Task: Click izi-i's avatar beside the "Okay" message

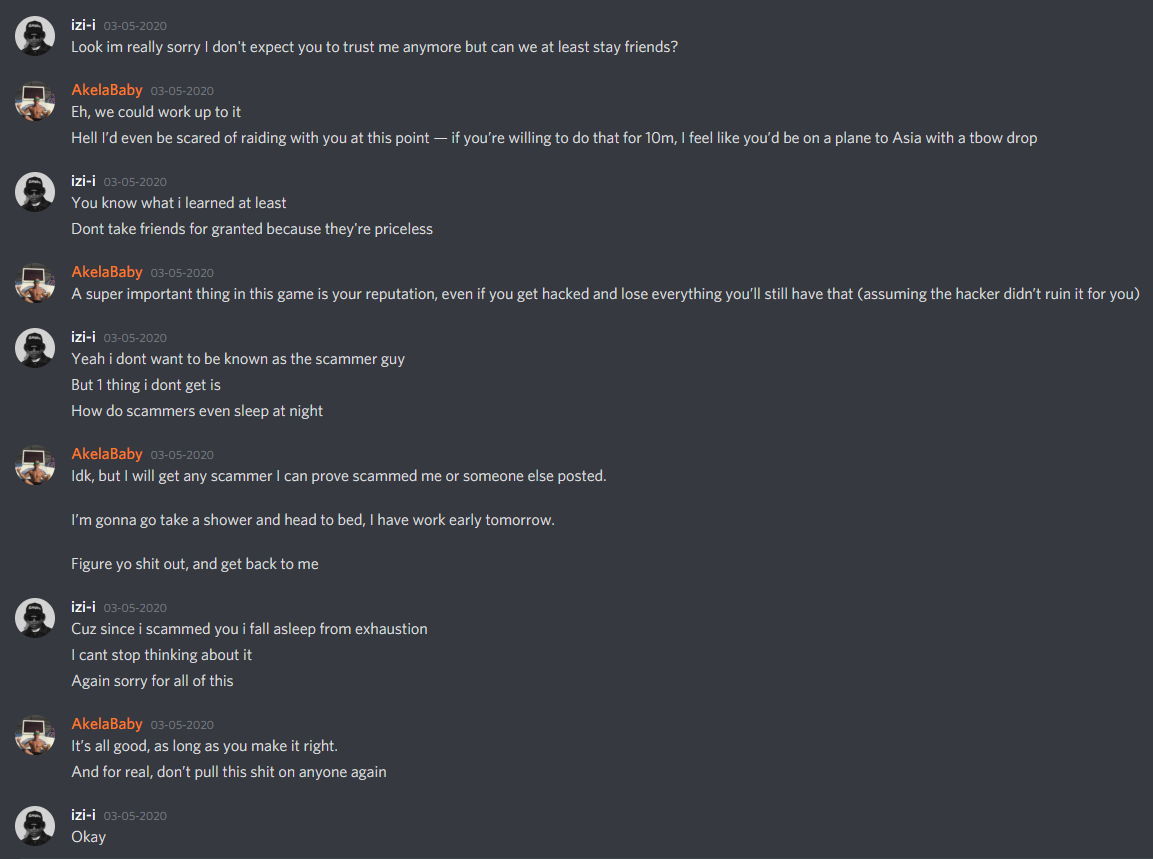Action: pyautogui.click(x=35, y=826)
